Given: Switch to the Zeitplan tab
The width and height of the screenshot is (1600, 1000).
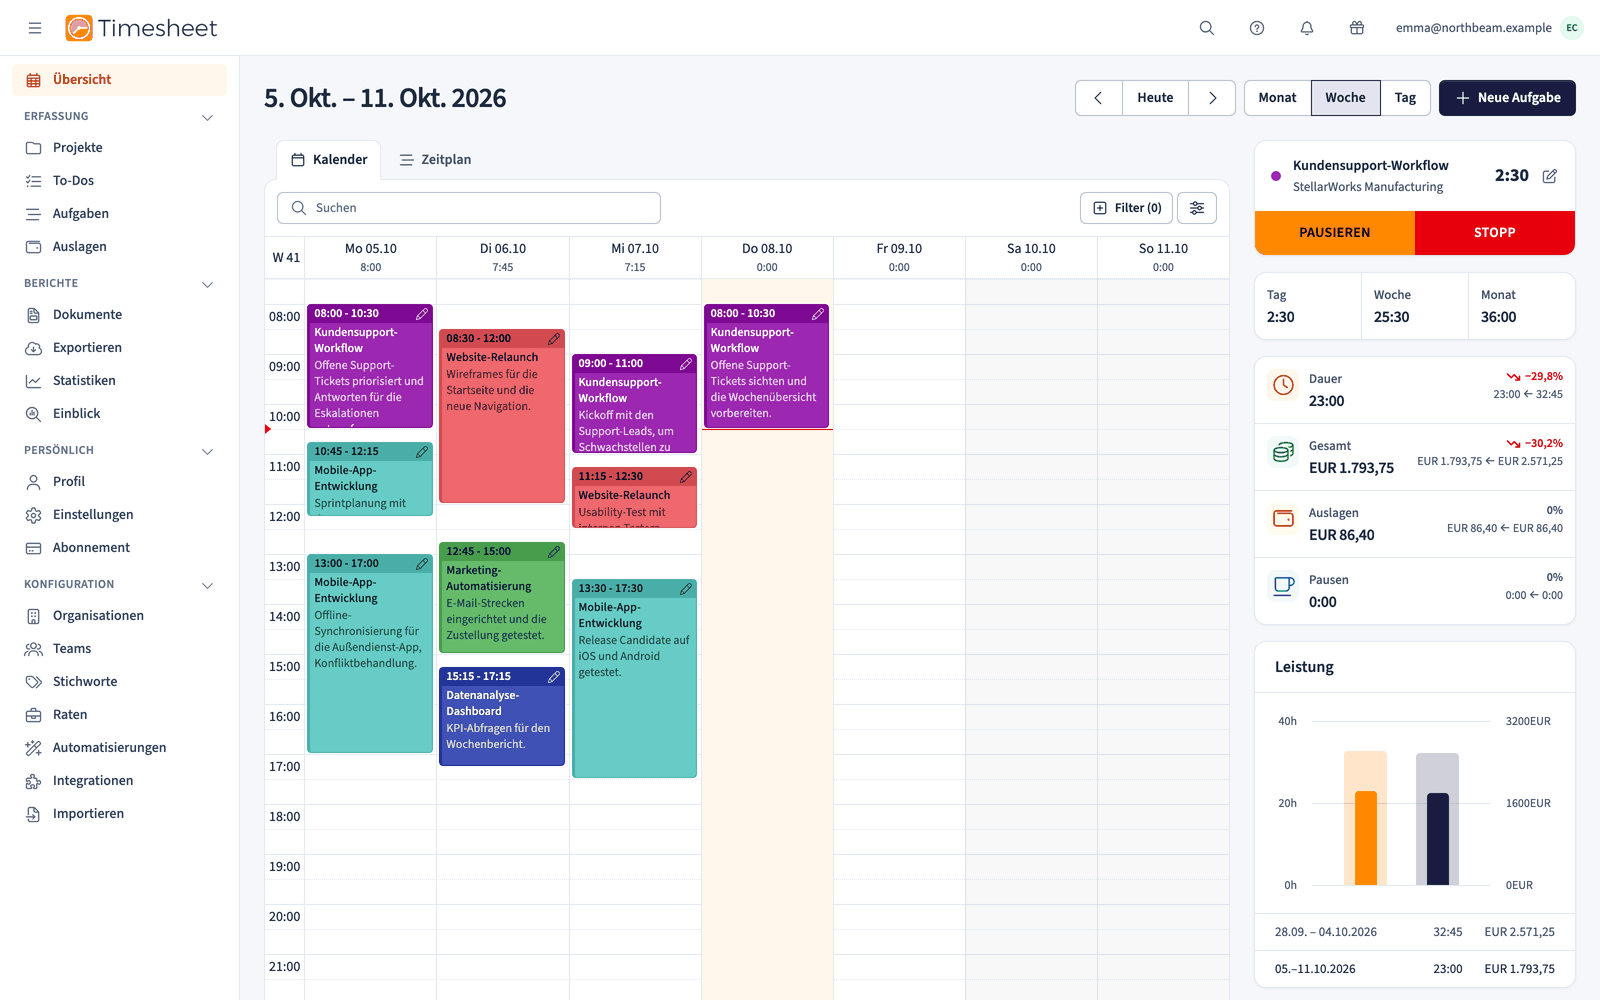Looking at the screenshot, I should (x=435, y=160).
